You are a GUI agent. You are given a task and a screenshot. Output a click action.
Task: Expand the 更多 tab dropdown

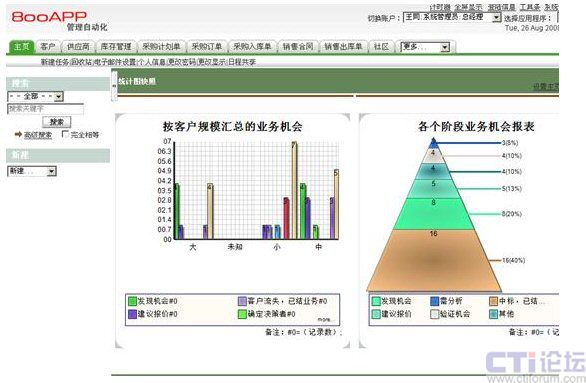[425, 47]
